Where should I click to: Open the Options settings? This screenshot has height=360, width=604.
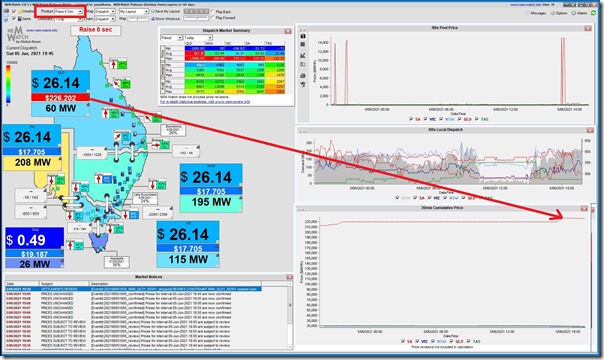click(x=559, y=13)
